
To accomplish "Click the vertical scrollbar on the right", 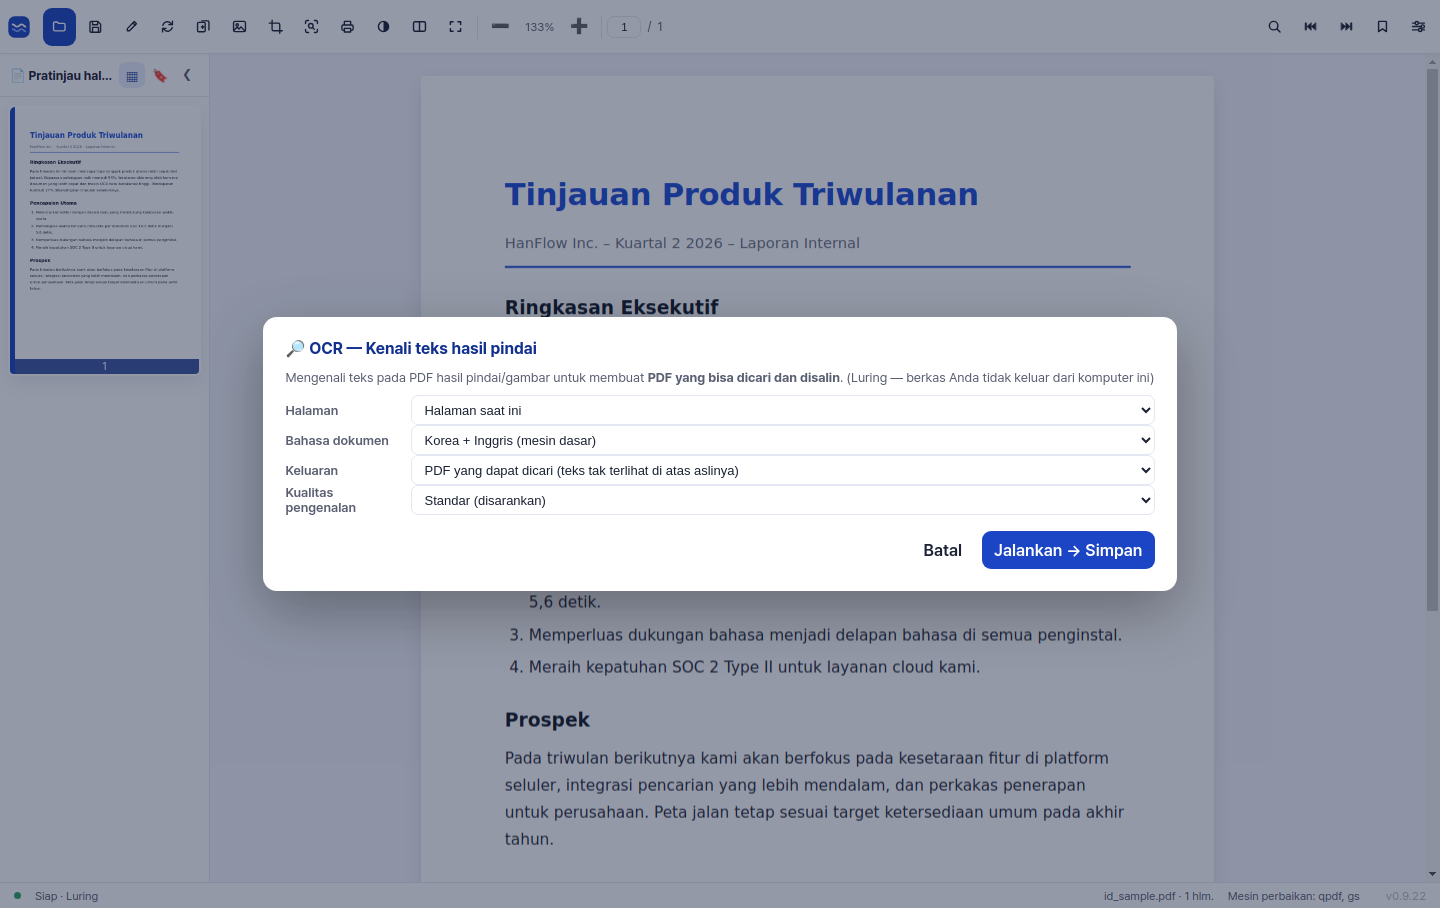I will [x=1432, y=340].
